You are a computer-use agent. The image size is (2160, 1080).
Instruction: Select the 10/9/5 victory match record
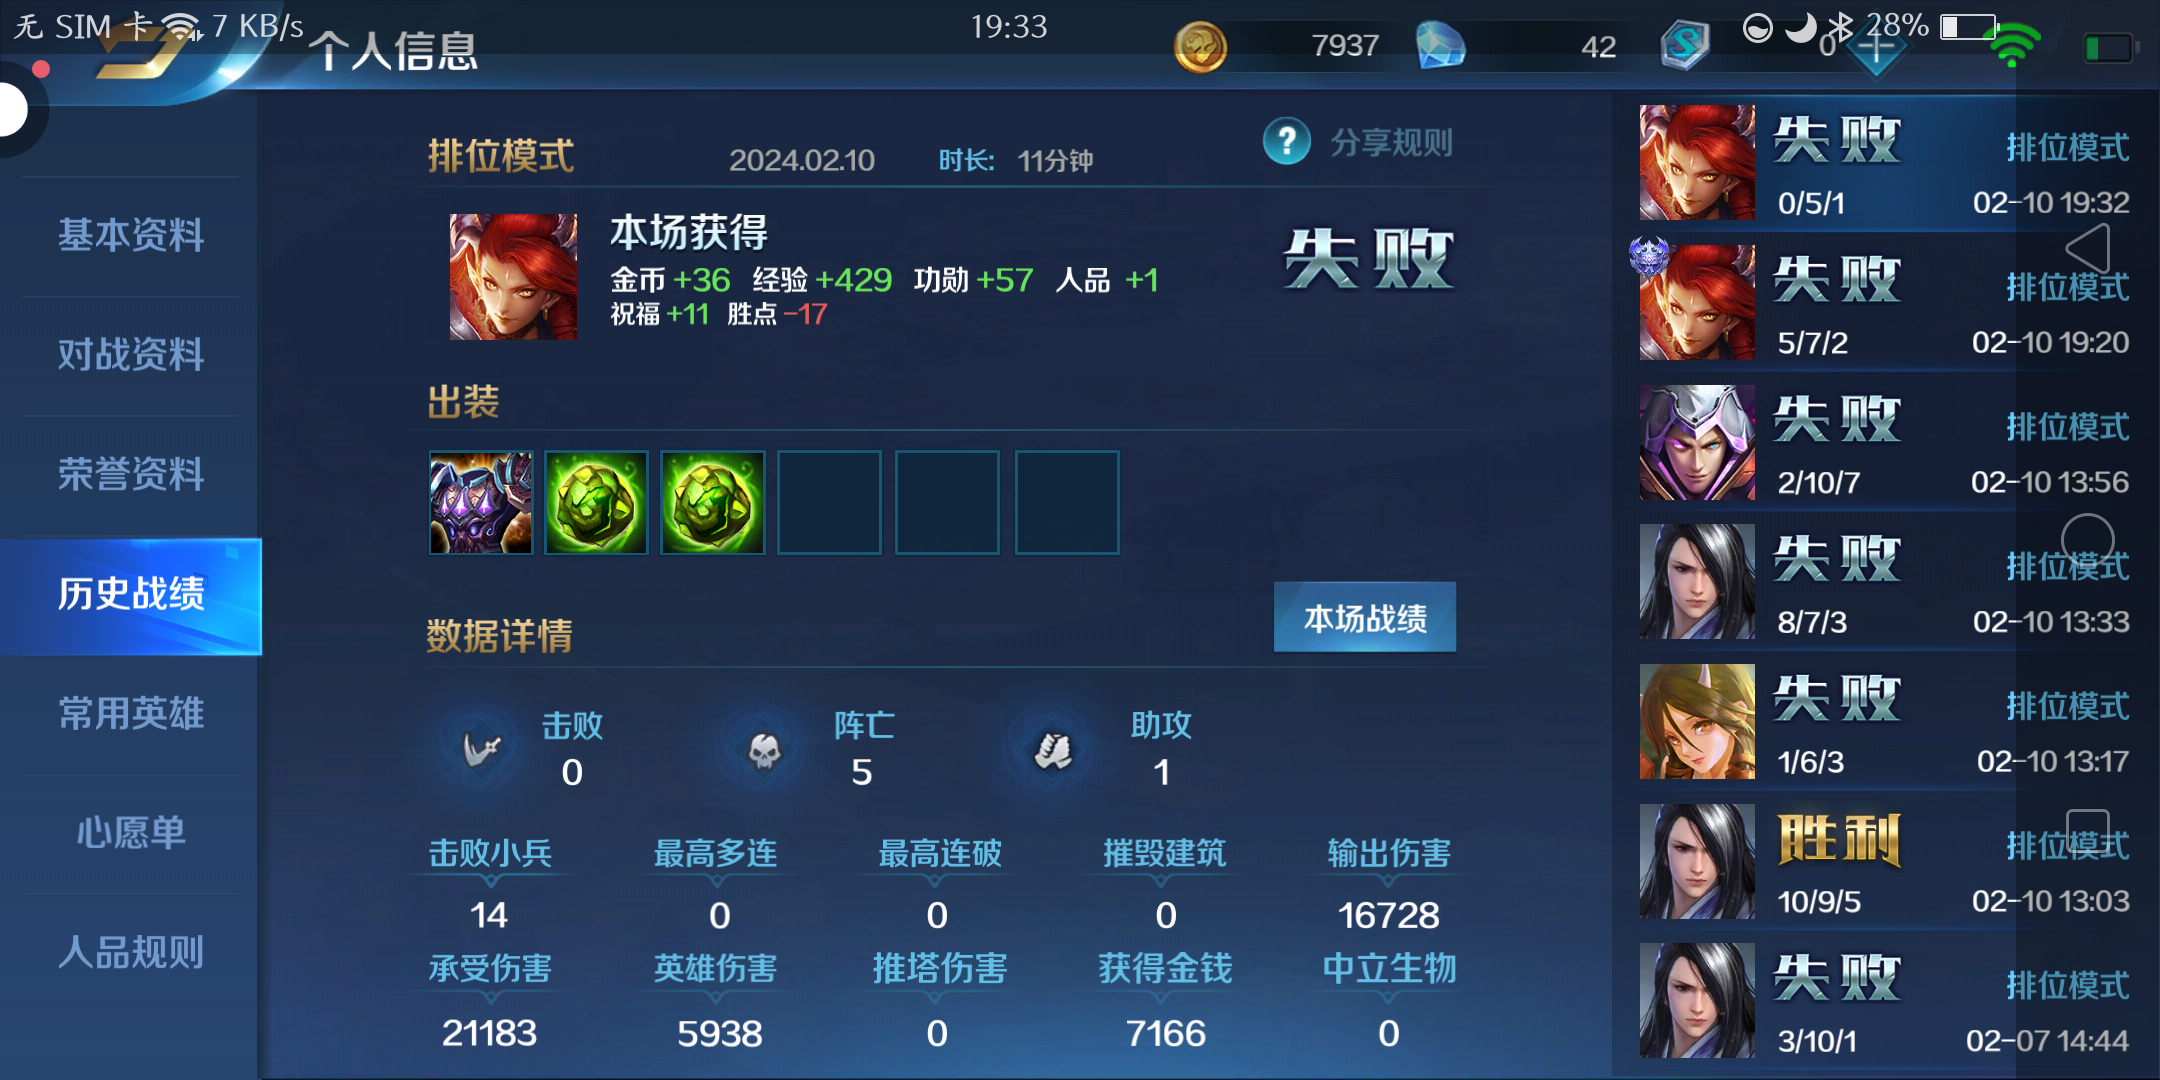point(1886,862)
